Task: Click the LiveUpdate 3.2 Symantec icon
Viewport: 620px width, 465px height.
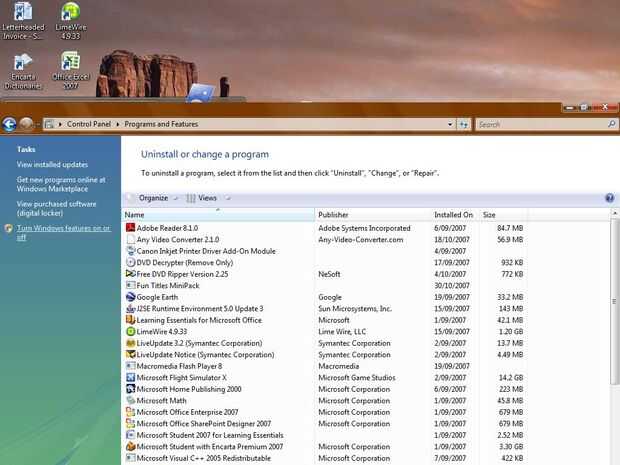Action: [x=130, y=343]
